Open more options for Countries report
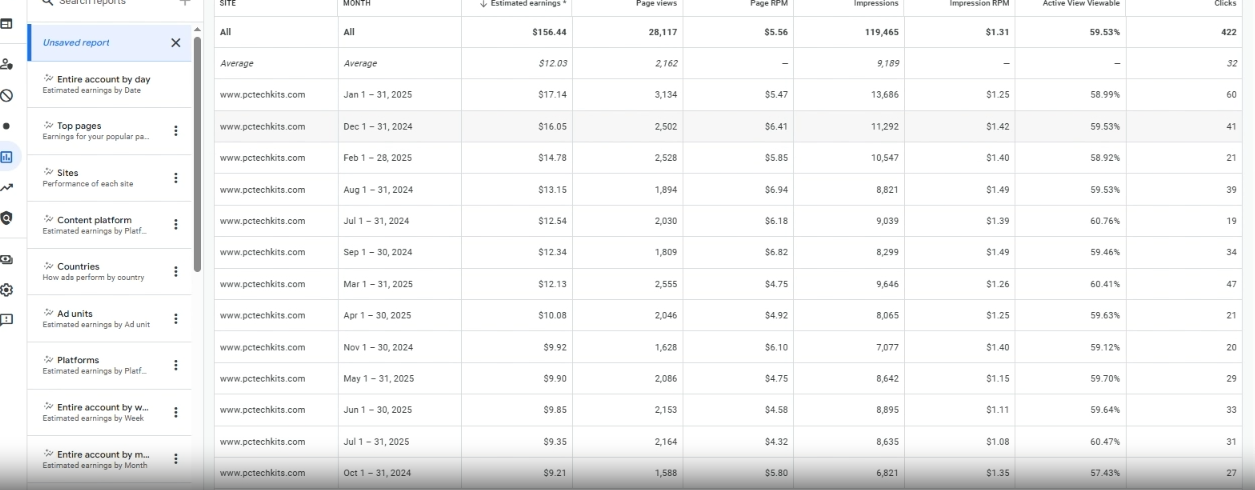This screenshot has width=1255, height=490. (x=176, y=272)
